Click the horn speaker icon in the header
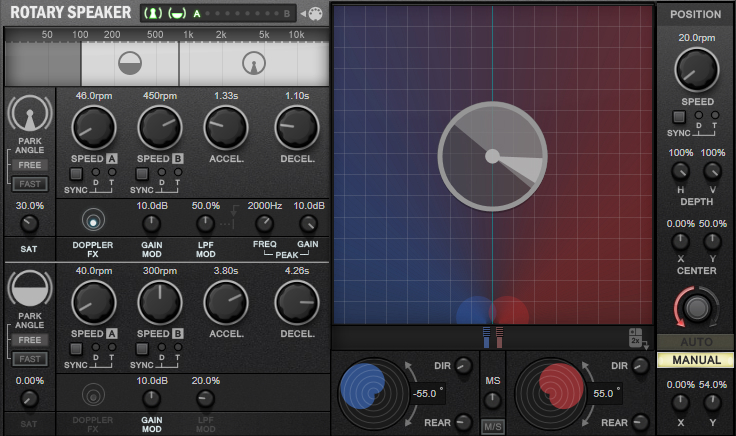Screen dimensions: 736x436 [154, 14]
